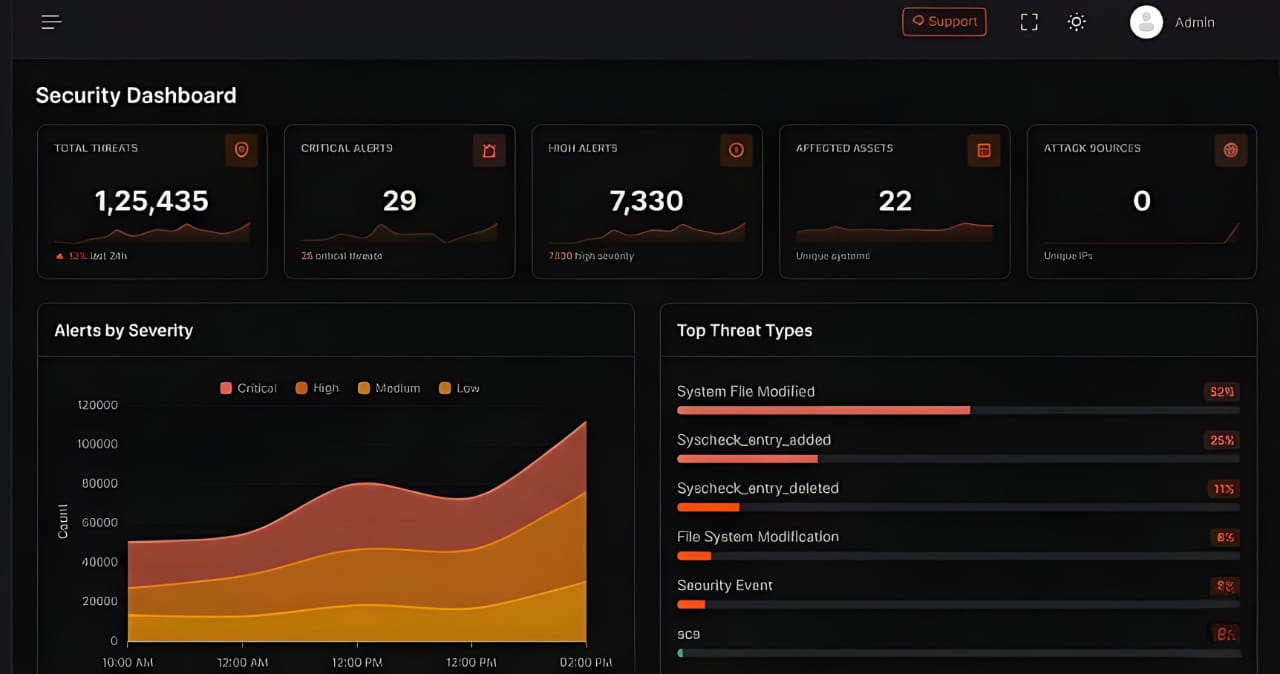1280x674 pixels.
Task: Open the hamburger navigation menu
Action: click(x=51, y=22)
